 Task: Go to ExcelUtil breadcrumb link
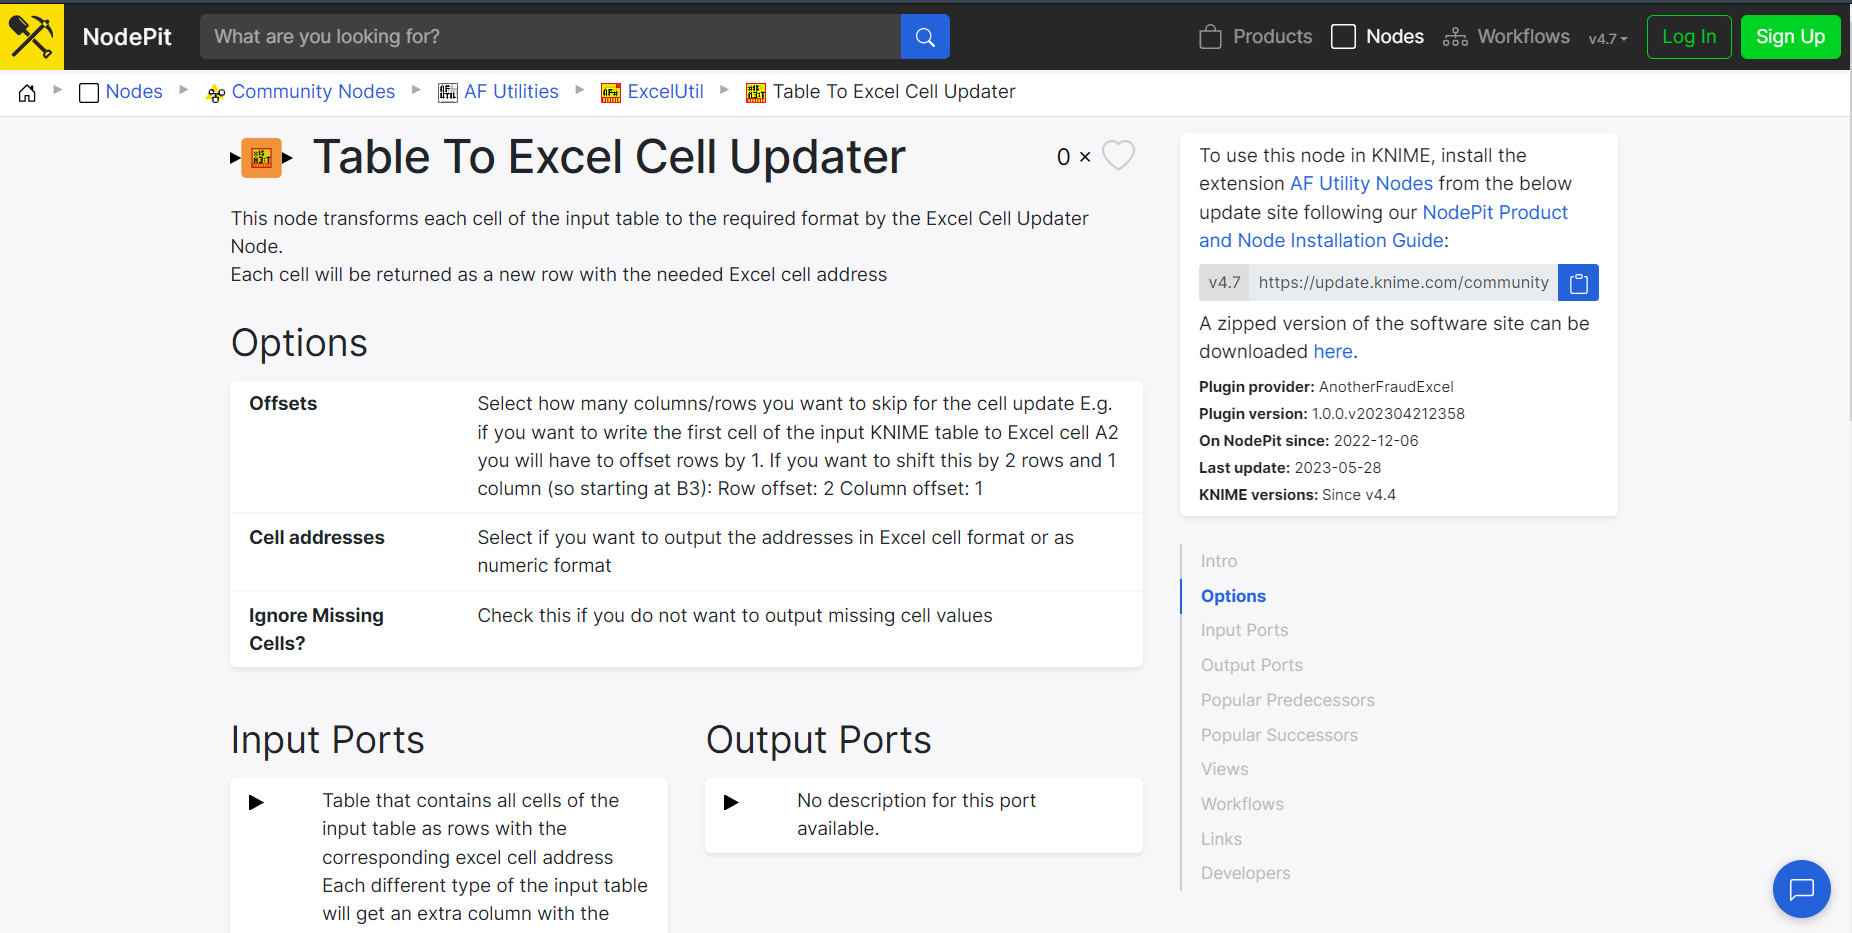tap(665, 92)
